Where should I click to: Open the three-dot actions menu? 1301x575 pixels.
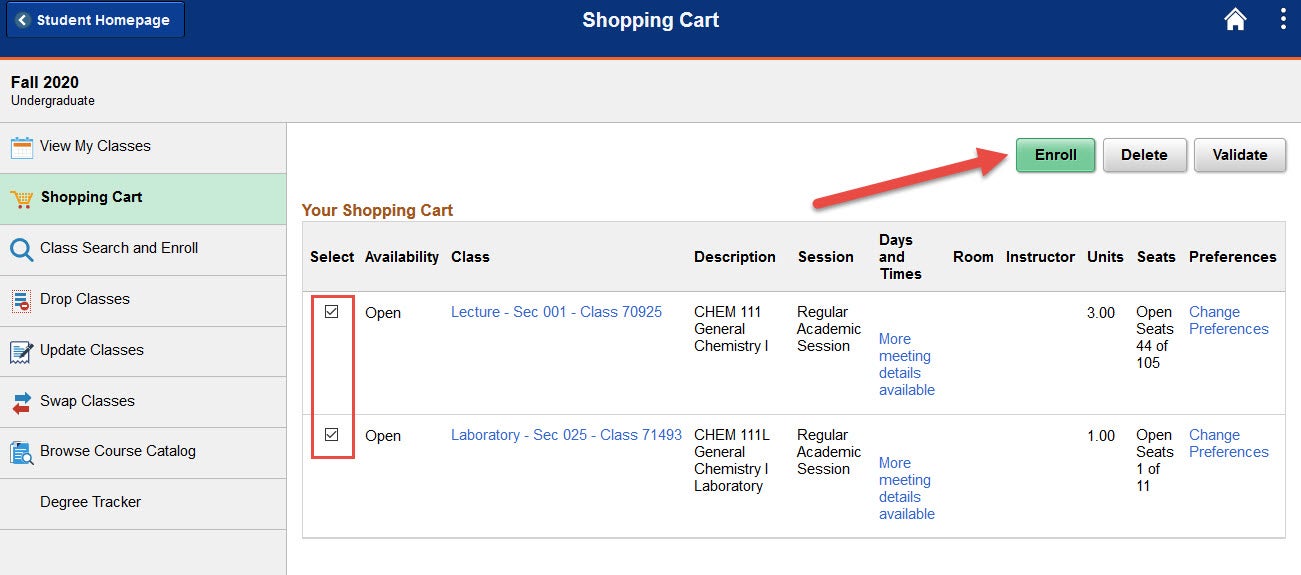pyautogui.click(x=1283, y=20)
